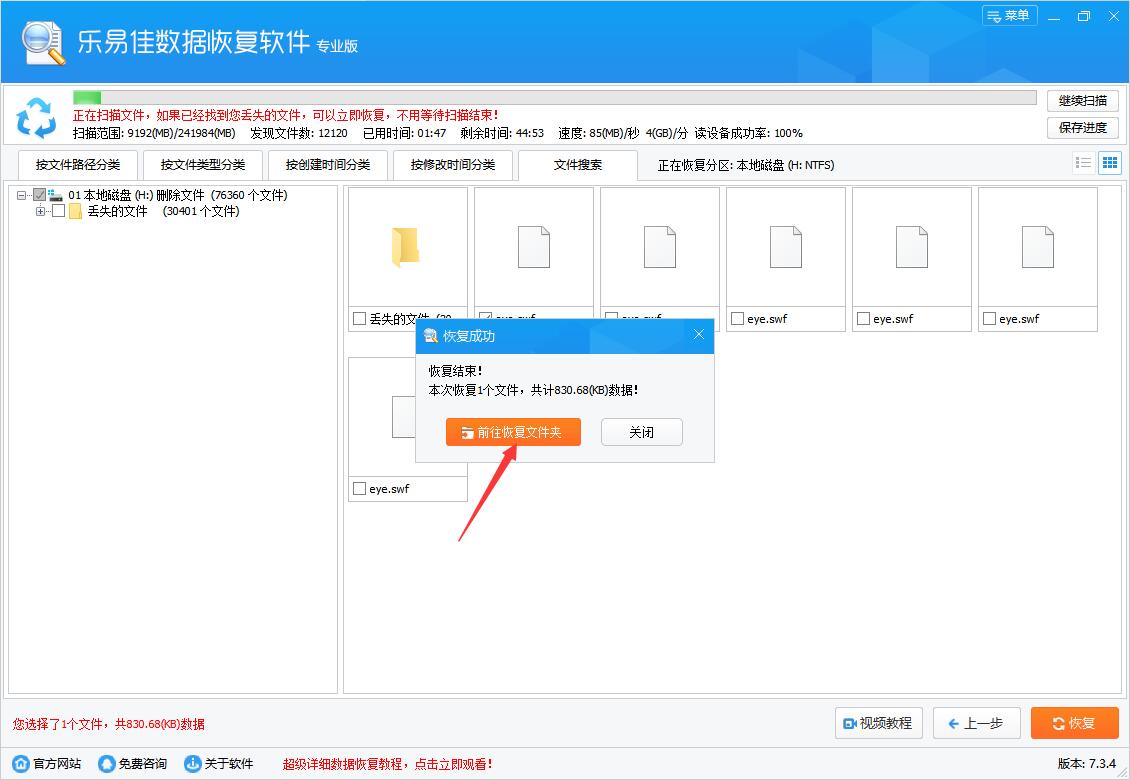Switch to 按文件类型分类 tab
Screen dimensions: 1130x780
[x=202, y=164]
